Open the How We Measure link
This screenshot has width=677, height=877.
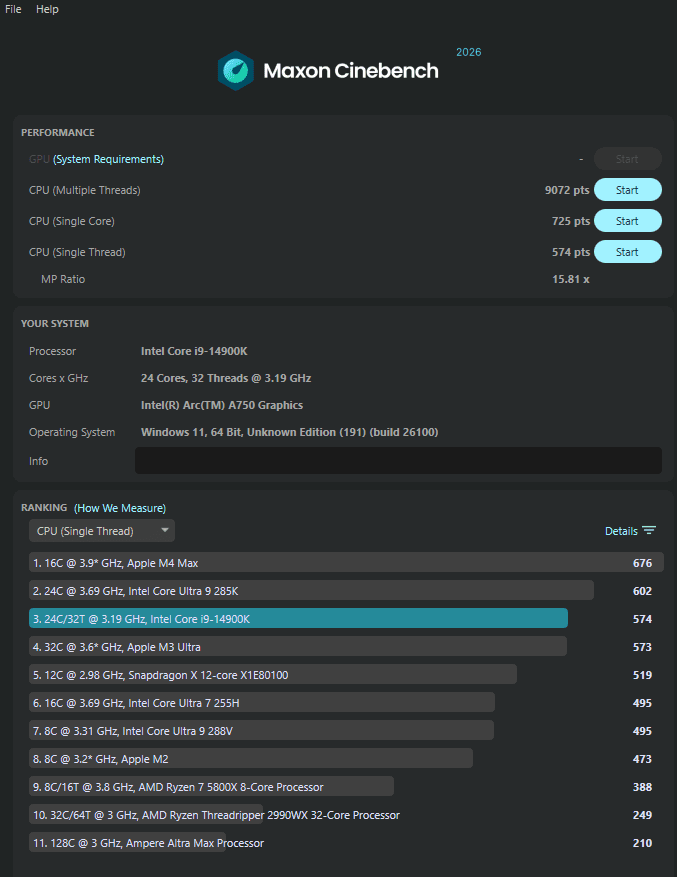point(120,508)
